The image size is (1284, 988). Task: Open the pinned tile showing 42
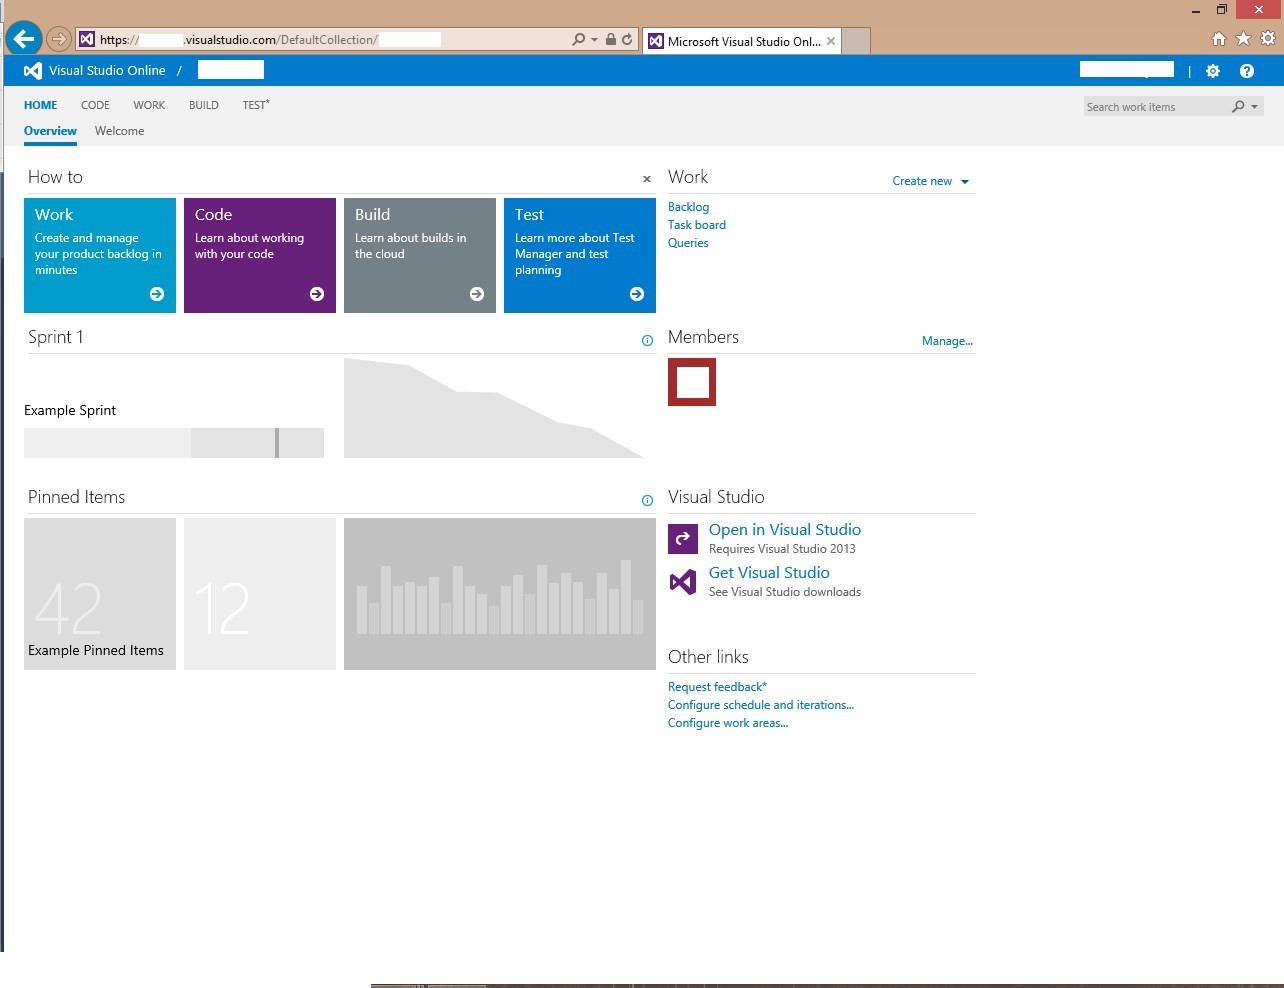pos(100,594)
